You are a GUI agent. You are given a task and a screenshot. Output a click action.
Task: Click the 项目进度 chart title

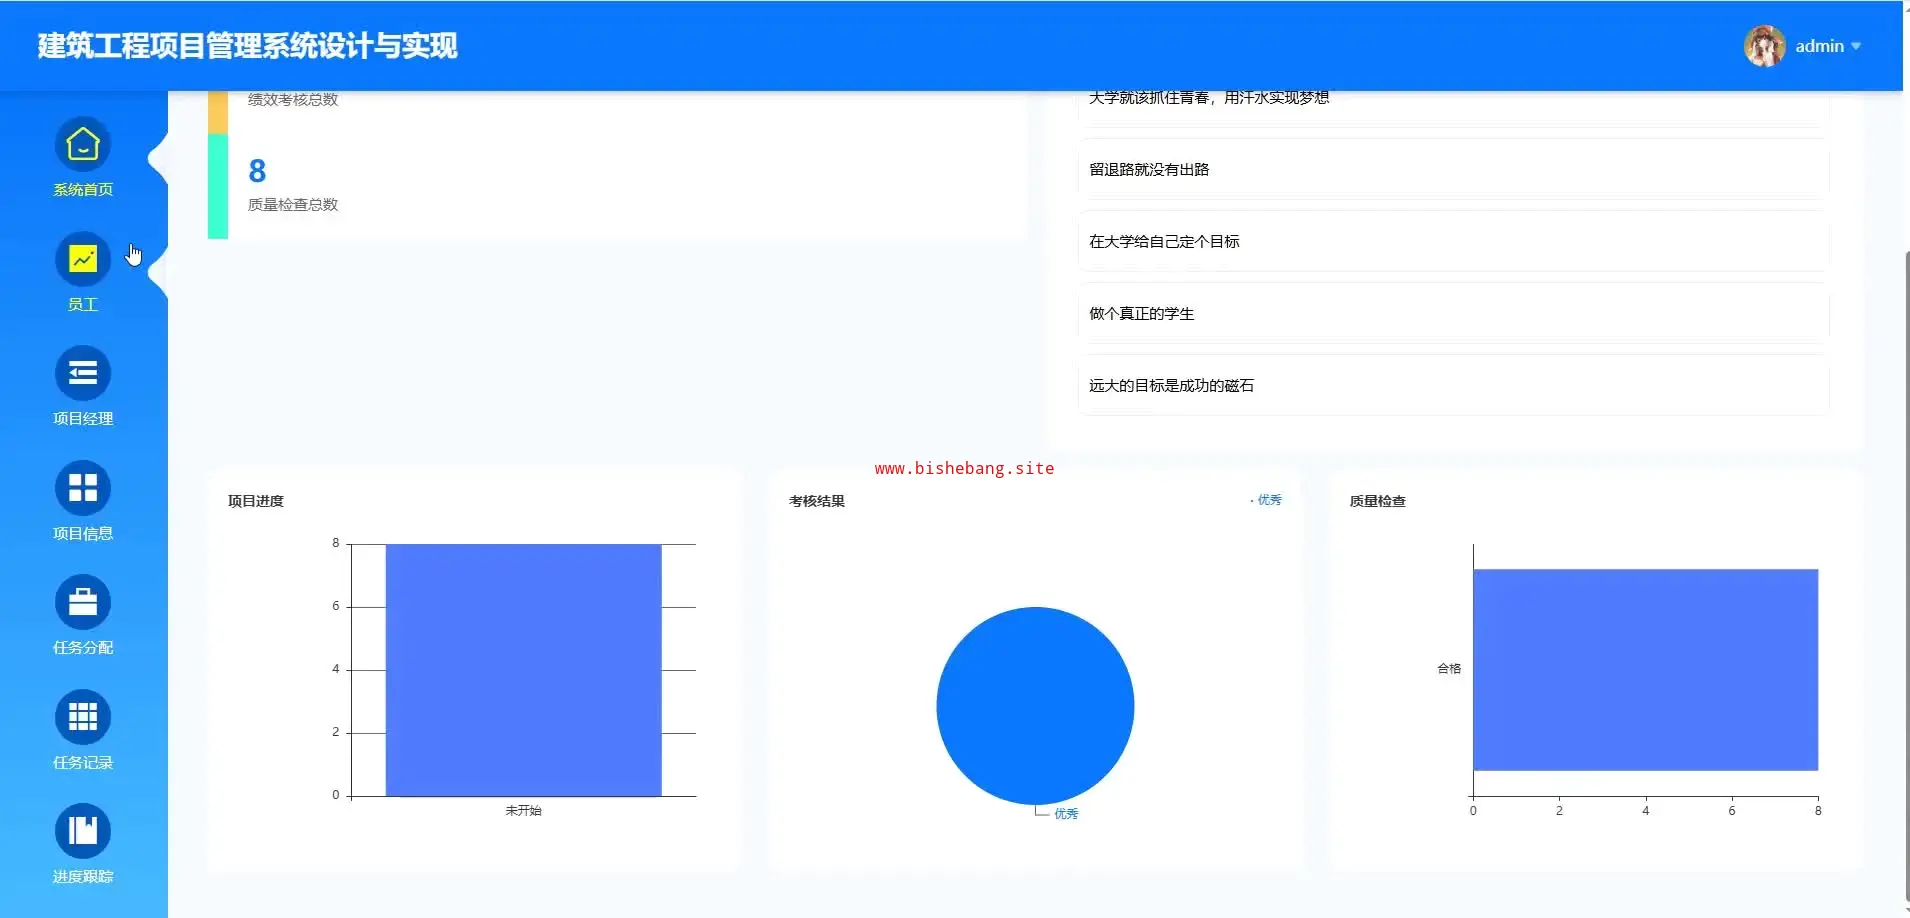pos(256,501)
